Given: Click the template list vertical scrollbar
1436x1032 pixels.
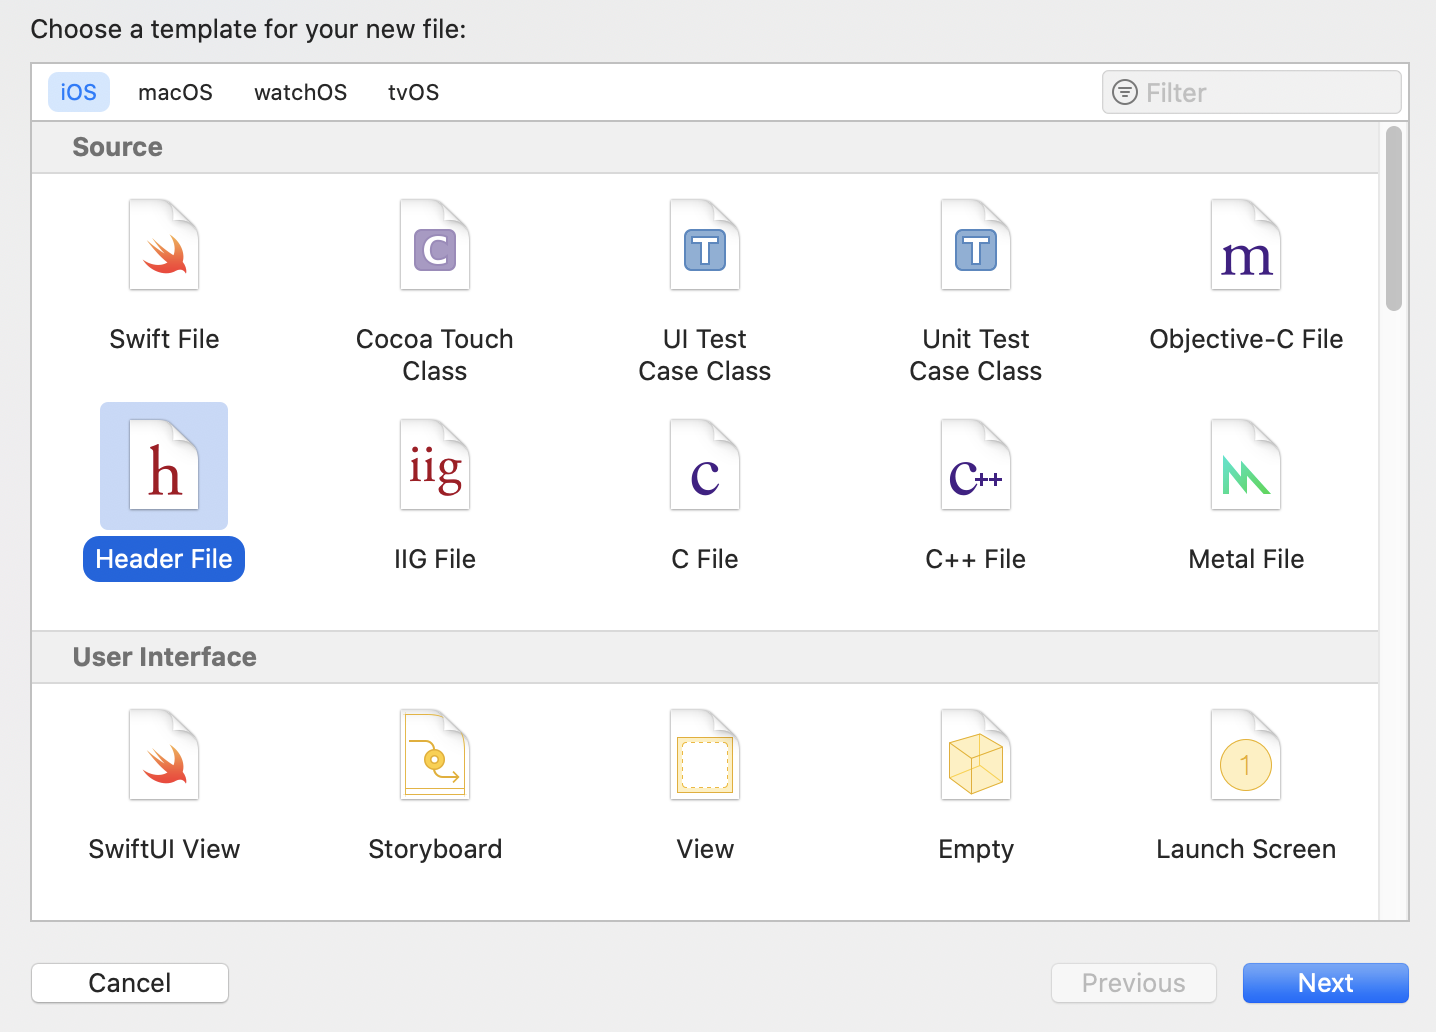Looking at the screenshot, I should 1394,218.
